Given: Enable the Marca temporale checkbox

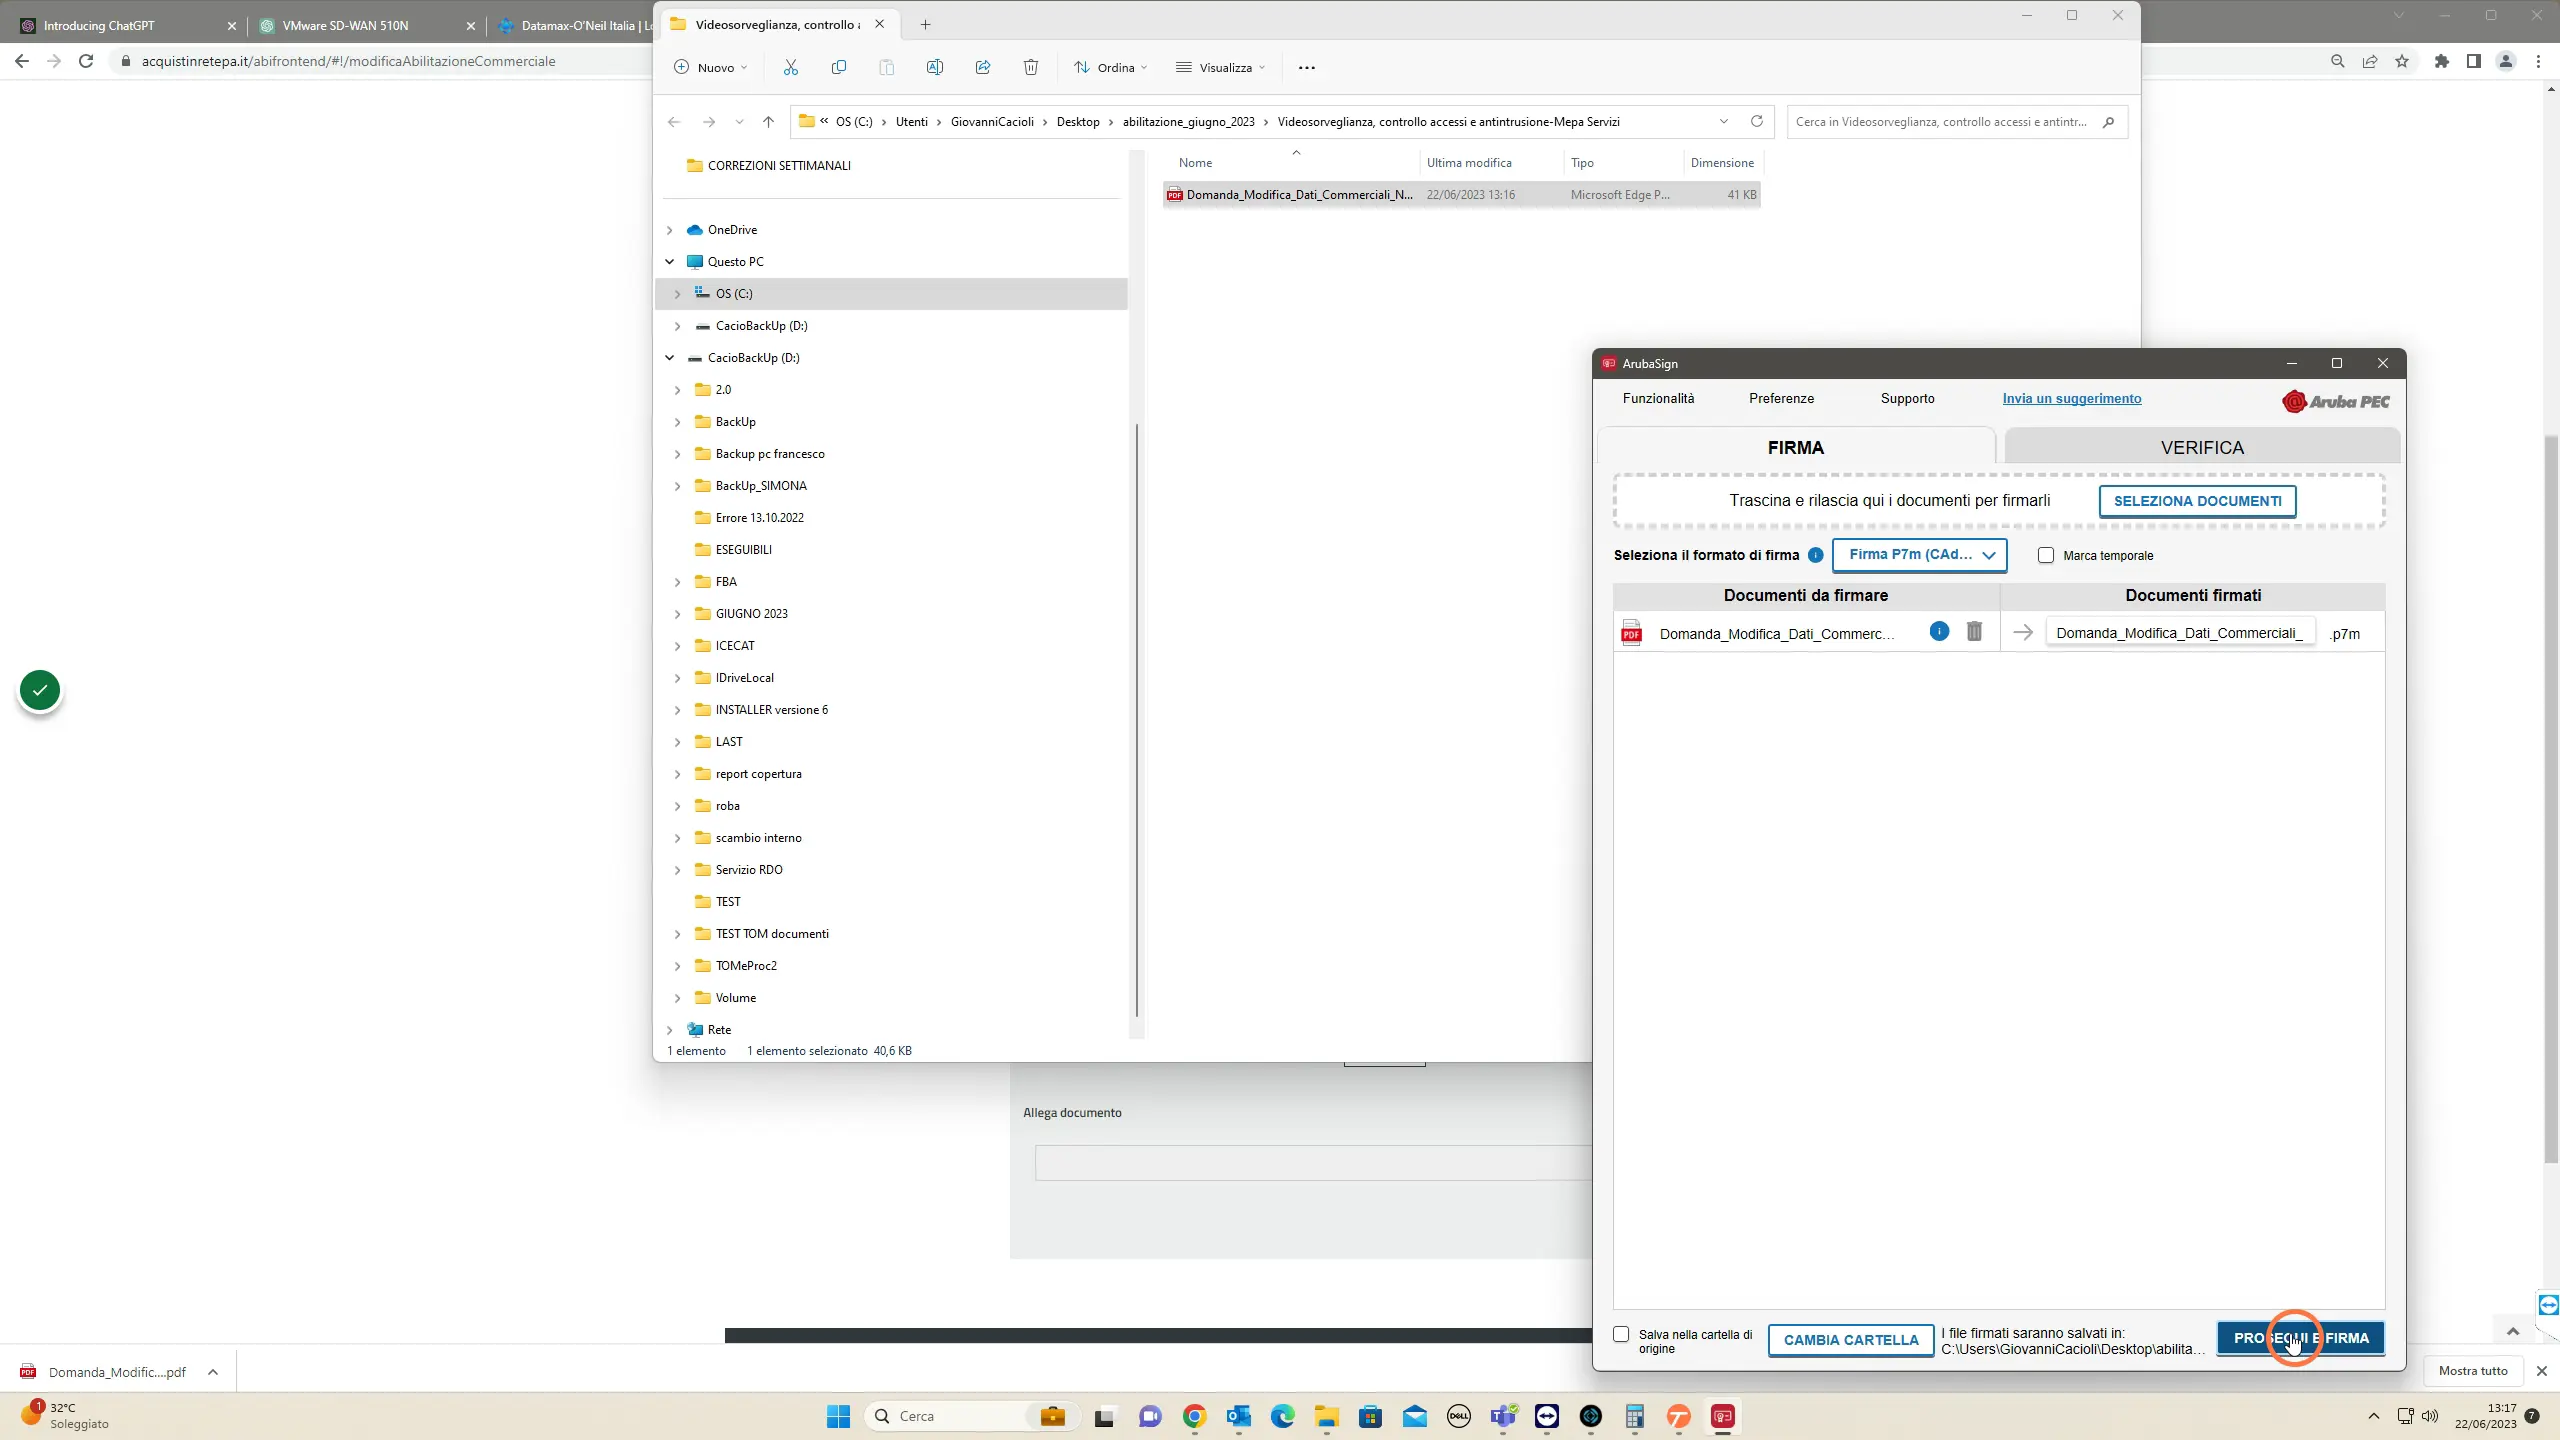Looking at the screenshot, I should [x=2045, y=555].
